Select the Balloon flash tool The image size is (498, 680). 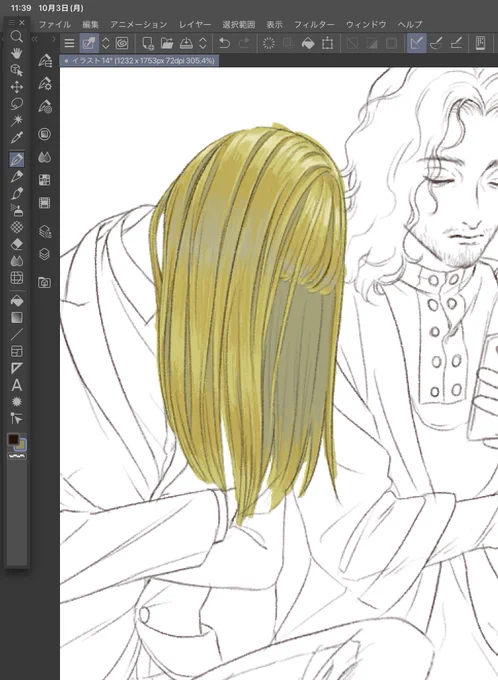(16, 402)
